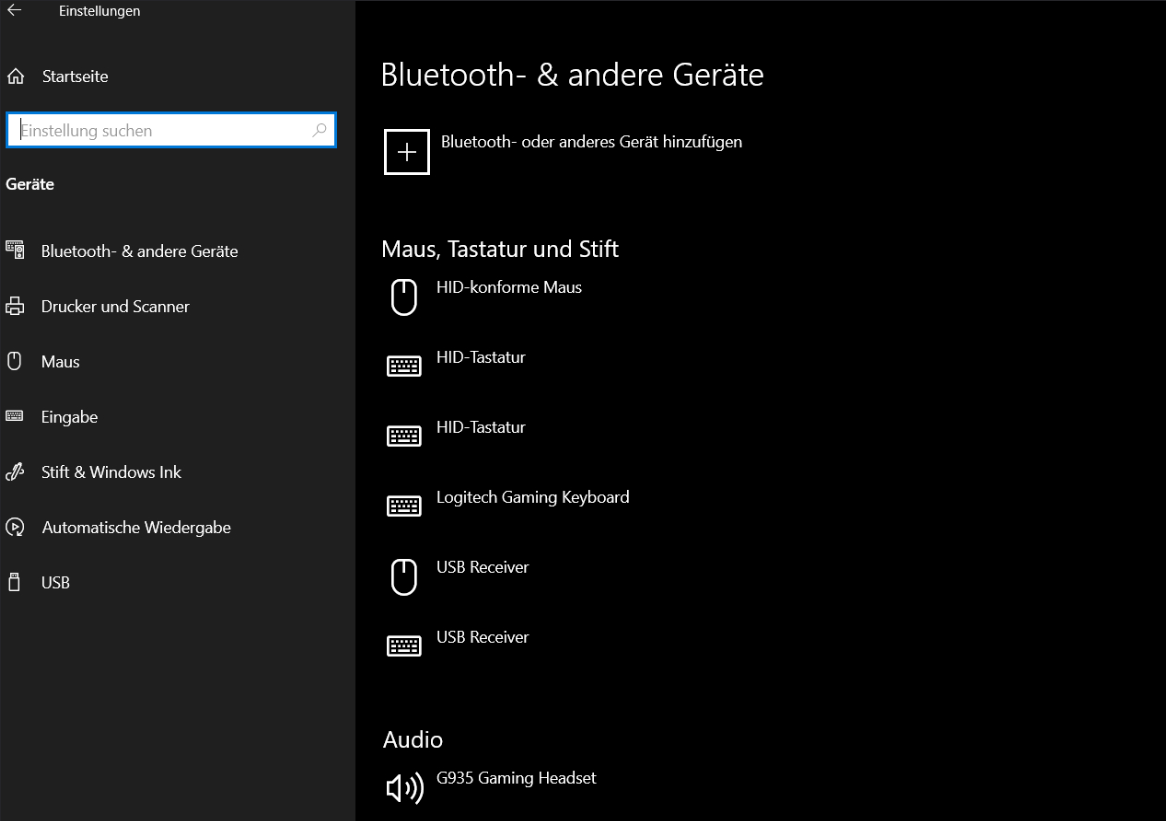This screenshot has width=1166, height=821.
Task: Select the Startseite home icon
Action: 15,76
